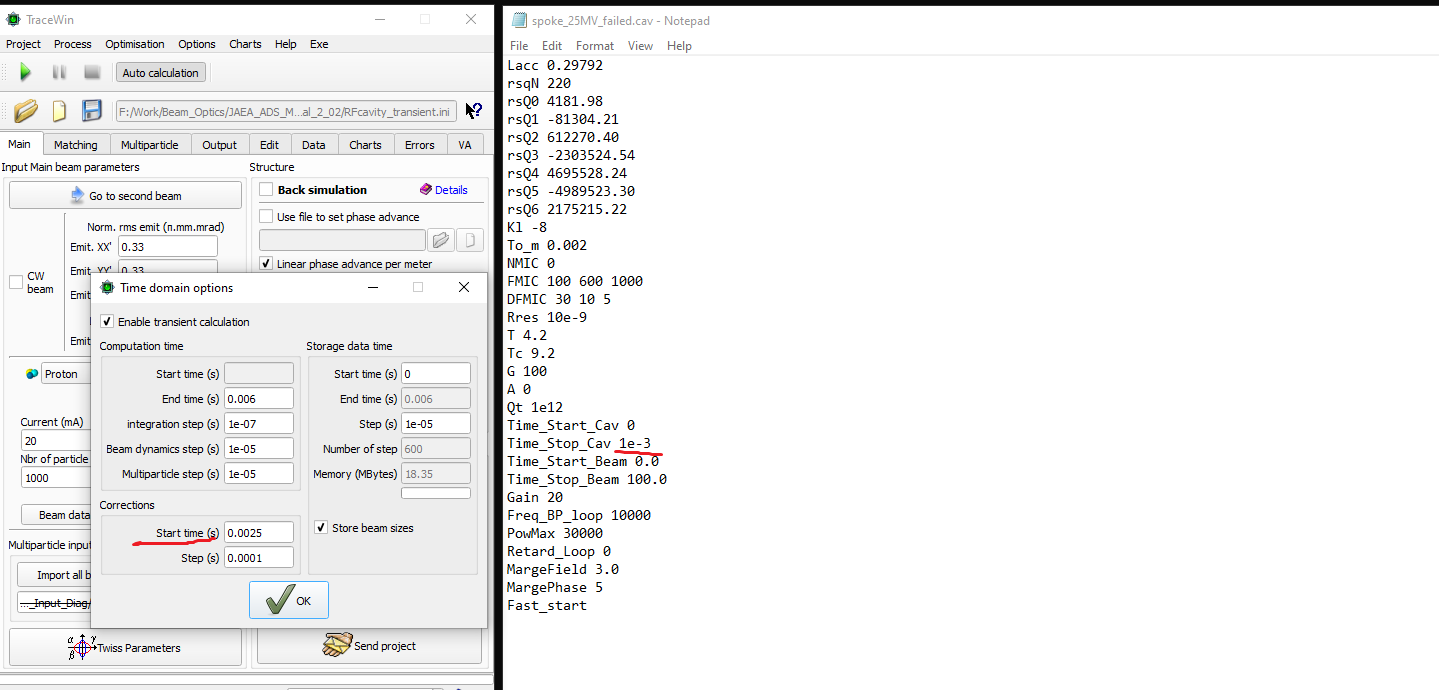This screenshot has height=690, width=1439.
Task: Toggle Enable transient calculation checkbox
Action: (x=107, y=322)
